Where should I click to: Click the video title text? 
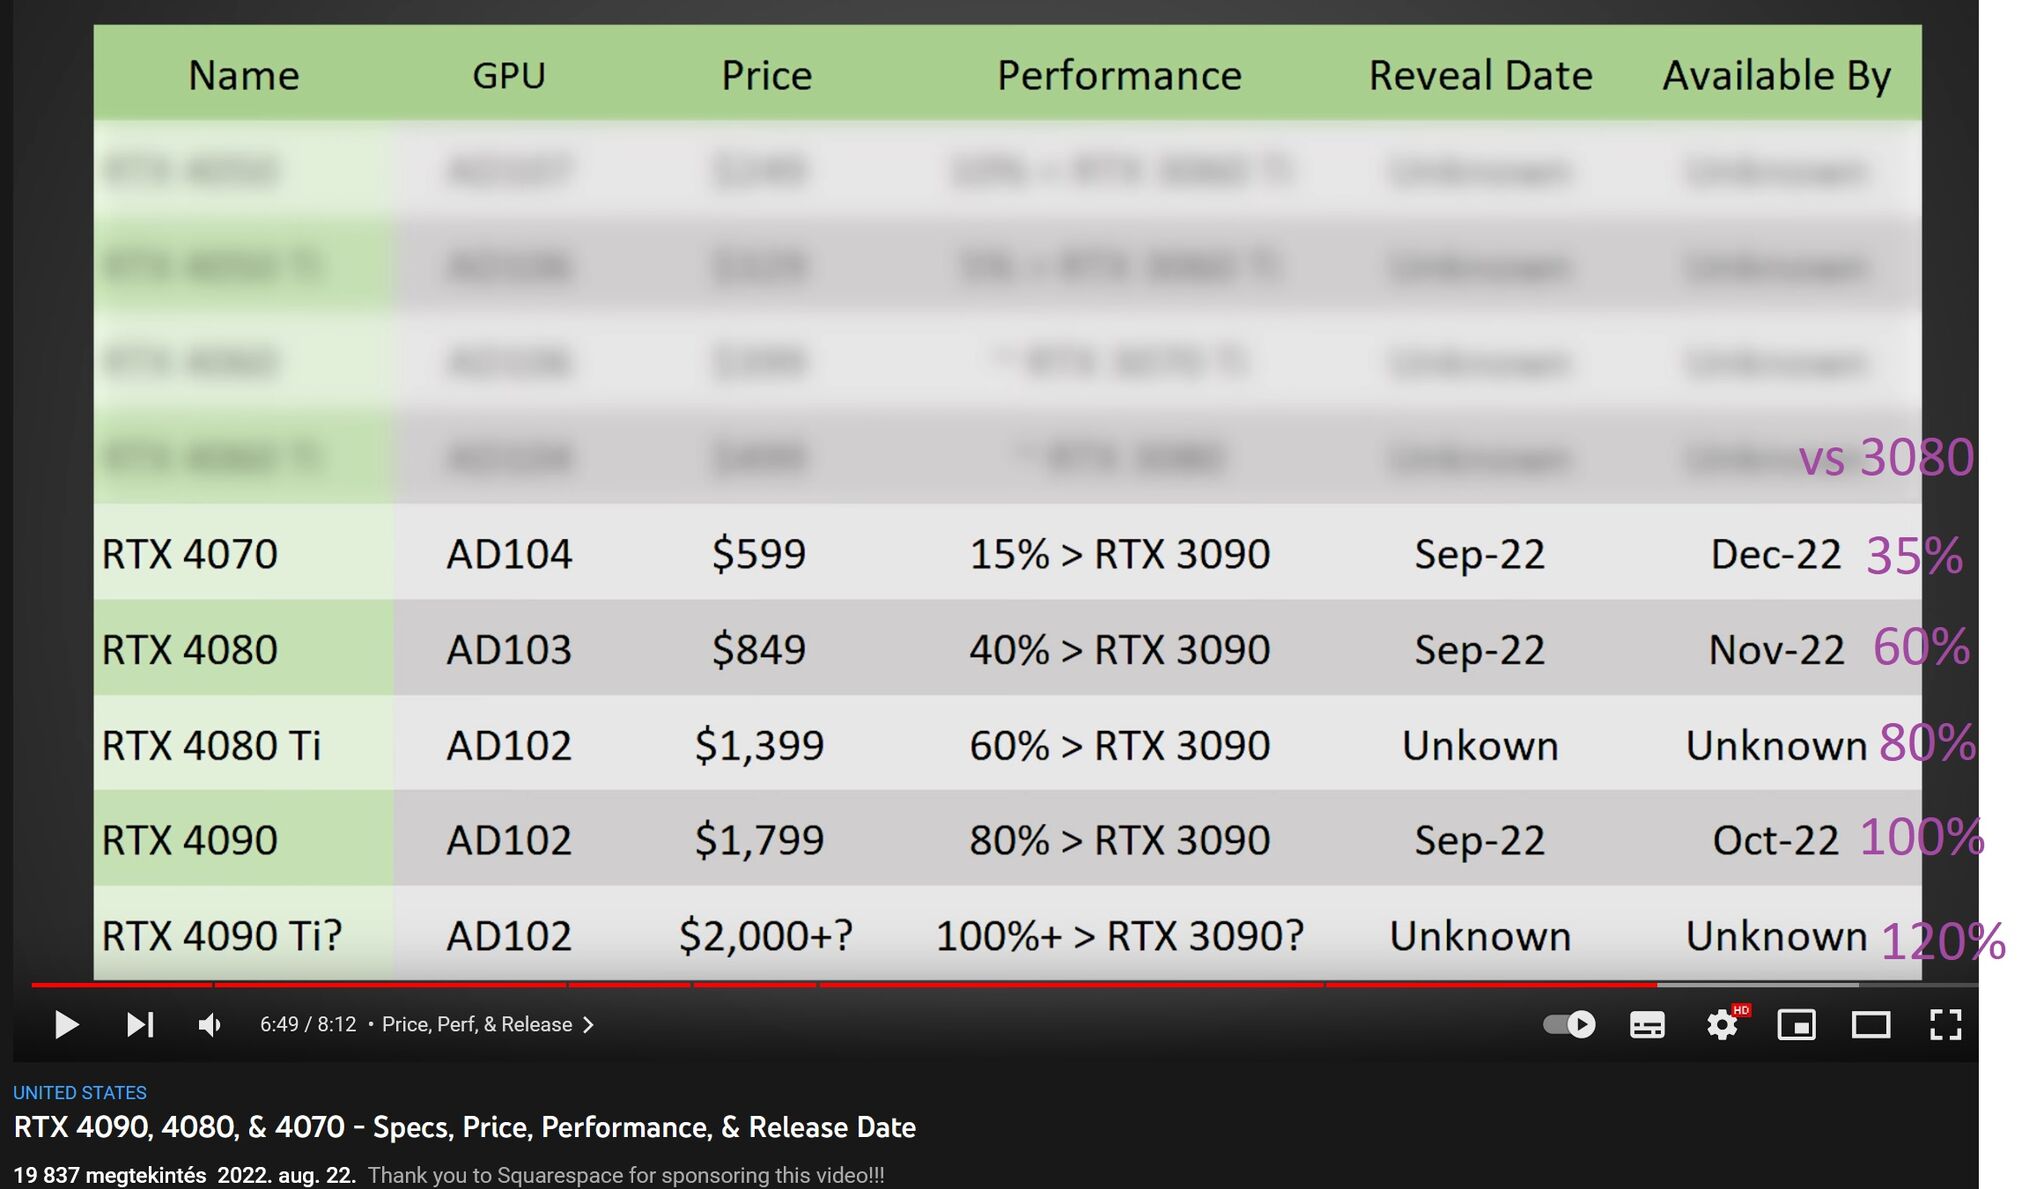click(x=464, y=1127)
